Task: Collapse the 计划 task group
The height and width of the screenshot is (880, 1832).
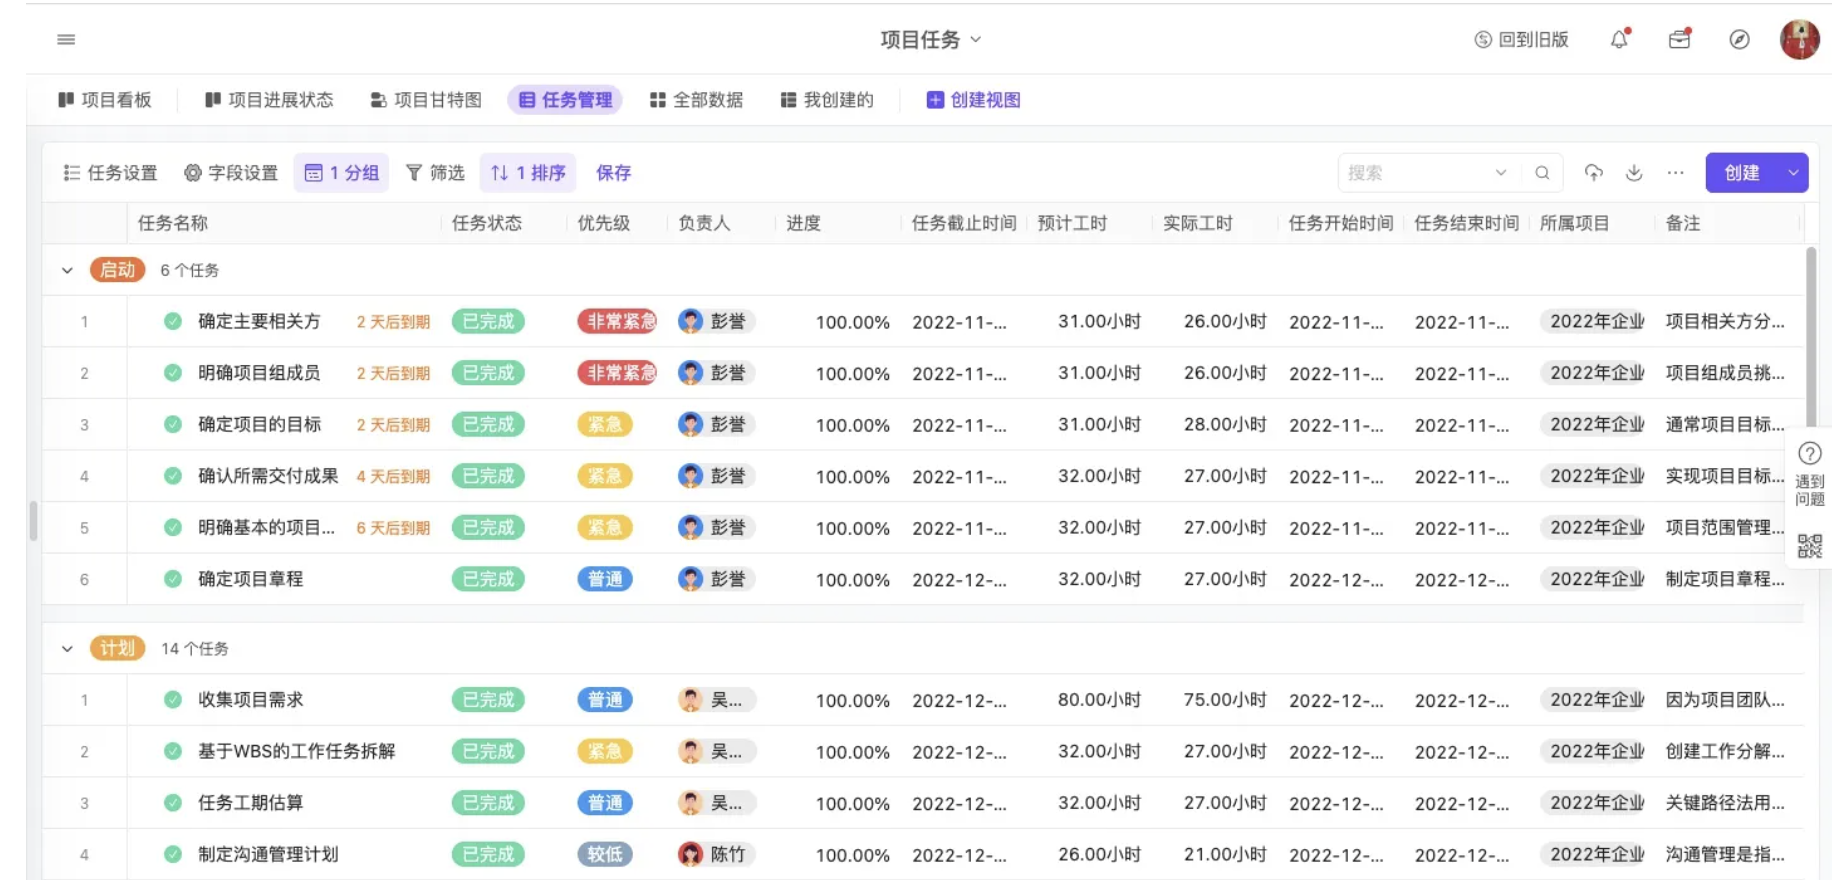Action: click(67, 649)
